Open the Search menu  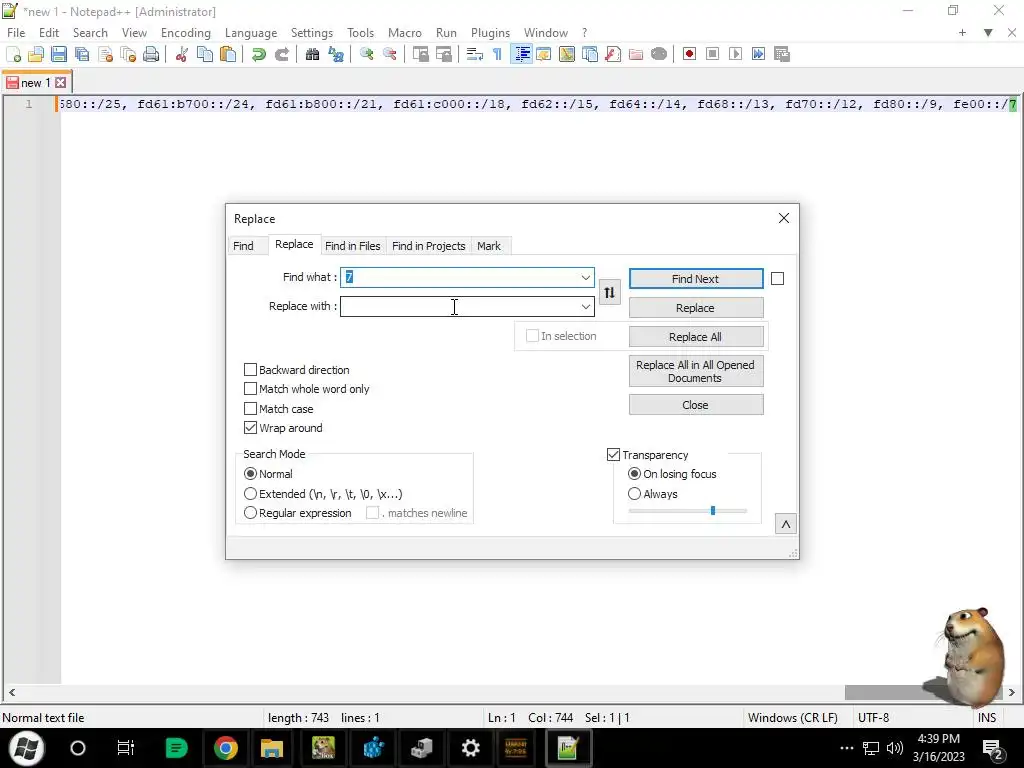[90, 33]
